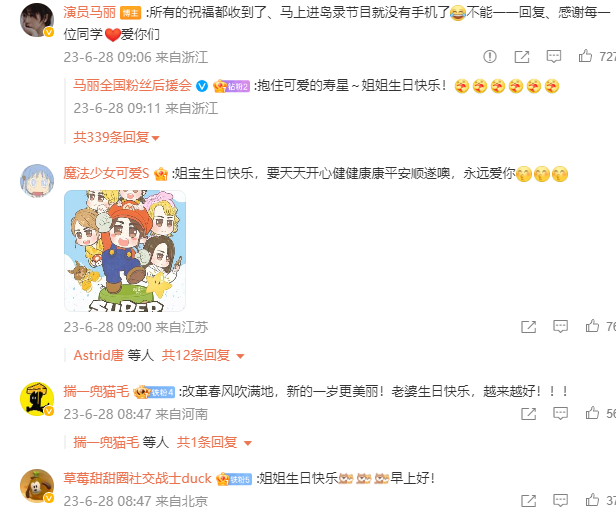Click 魔法少女可爱S's avatar
This screenshot has width=616, height=512.
[37, 181]
